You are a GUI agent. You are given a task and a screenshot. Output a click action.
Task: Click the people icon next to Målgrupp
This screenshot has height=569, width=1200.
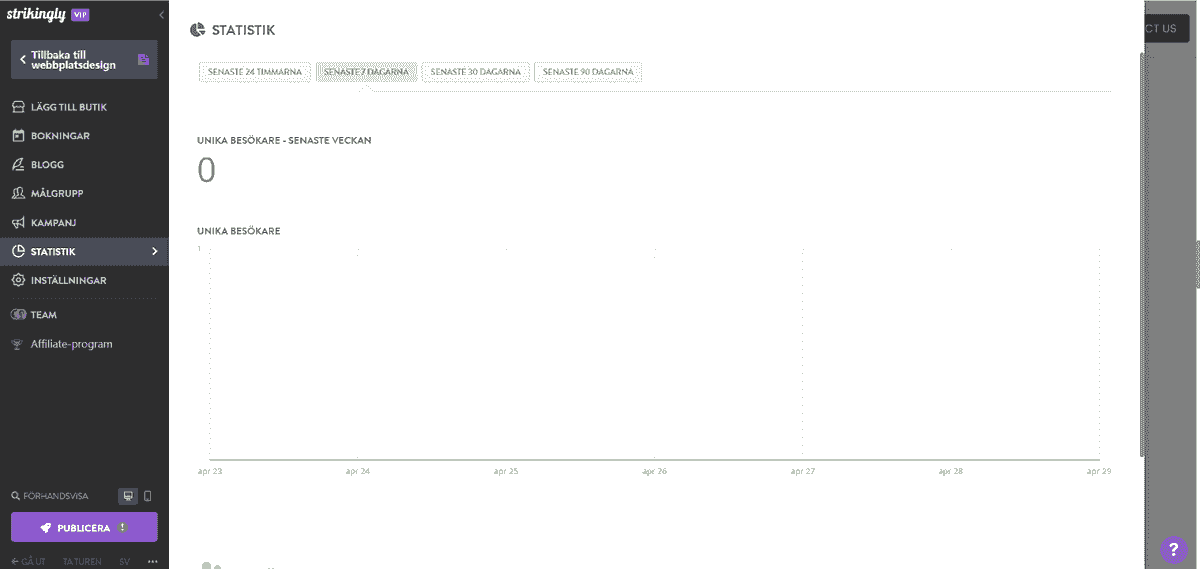[x=18, y=193]
